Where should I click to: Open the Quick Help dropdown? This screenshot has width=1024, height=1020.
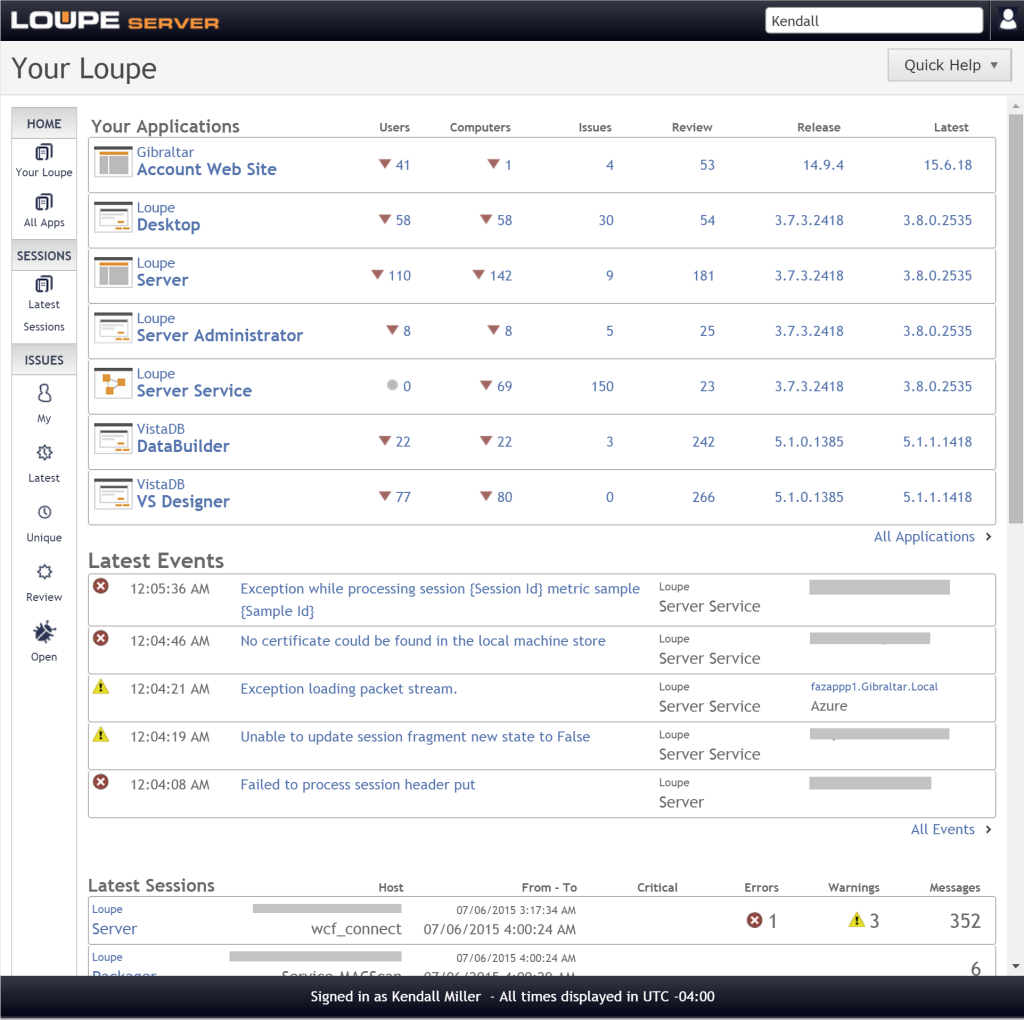pyautogui.click(x=948, y=64)
